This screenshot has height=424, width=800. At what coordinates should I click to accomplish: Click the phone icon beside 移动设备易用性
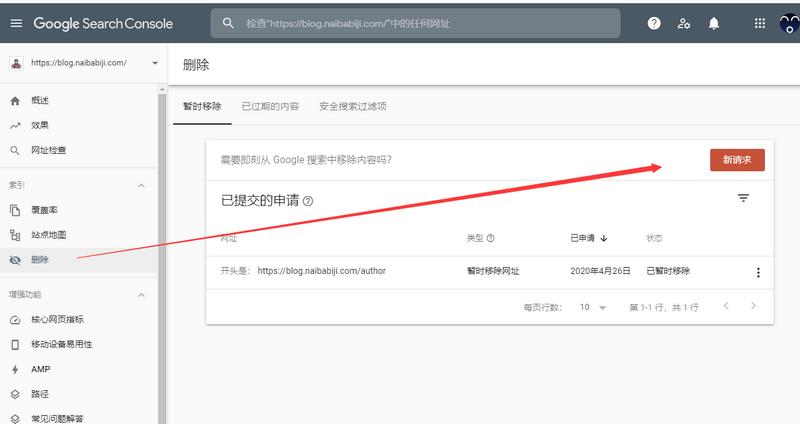15,345
